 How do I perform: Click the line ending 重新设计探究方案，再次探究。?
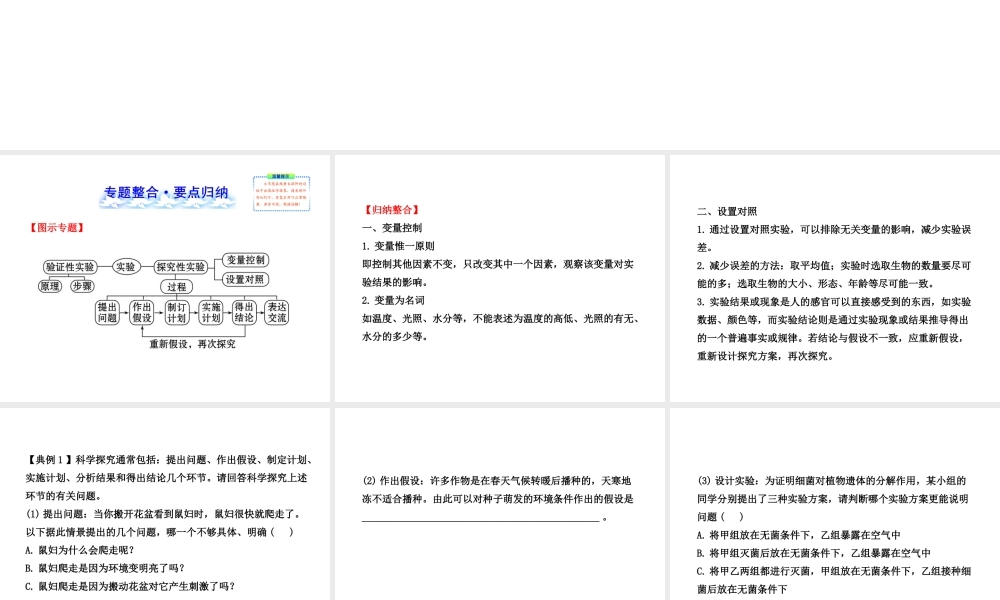[765, 356]
